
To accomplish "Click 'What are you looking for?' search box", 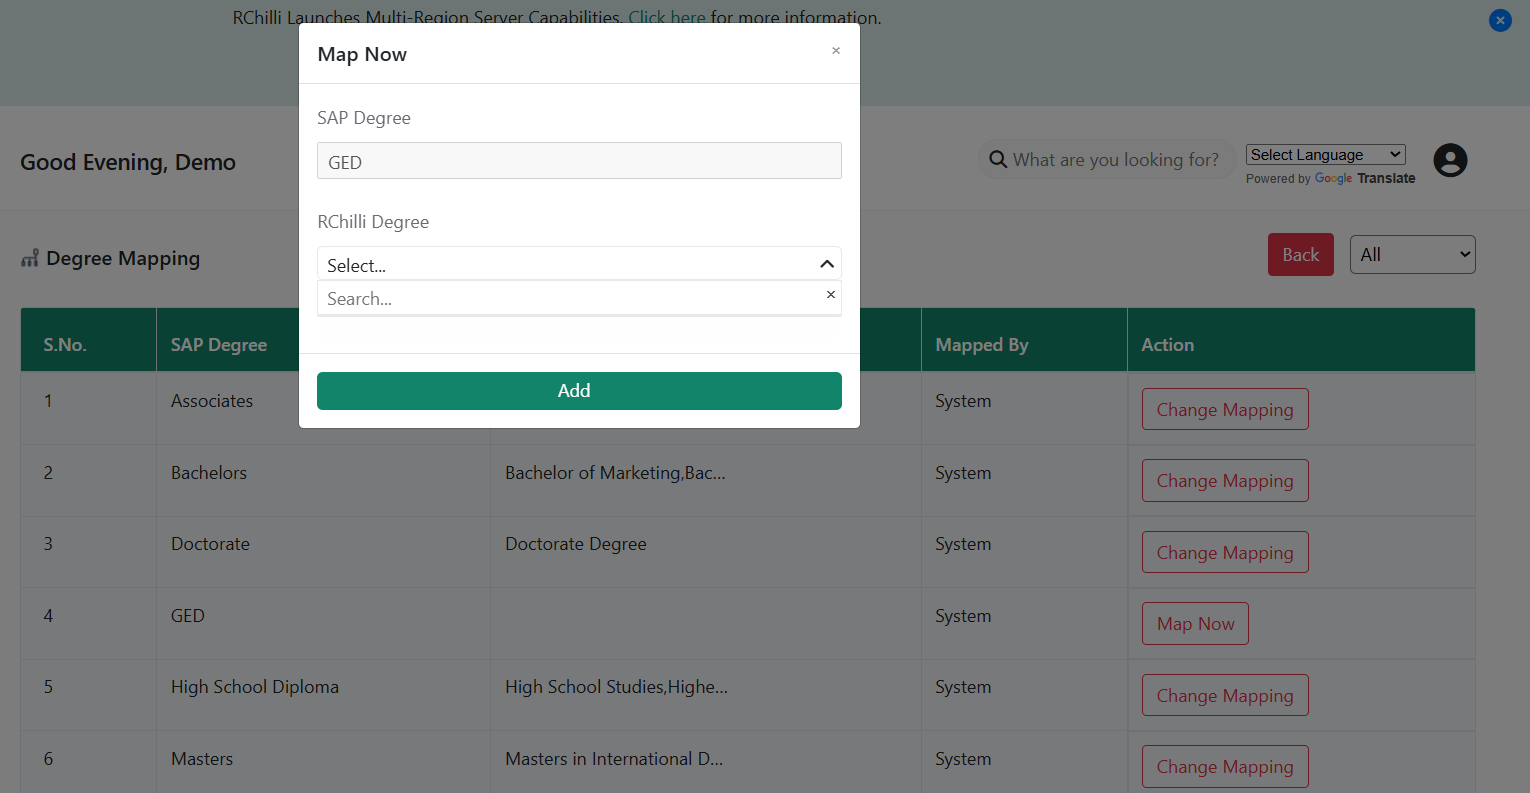I will [x=1115, y=160].
